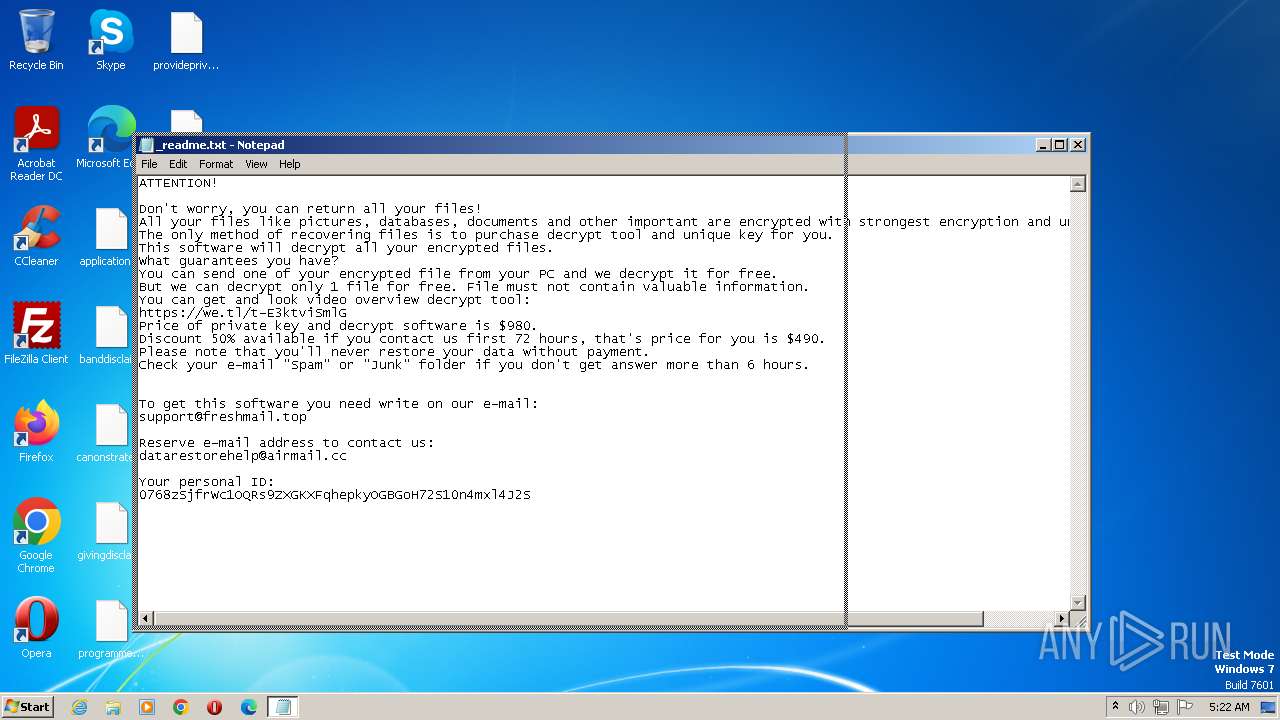The height and width of the screenshot is (720, 1280).
Task: Close the _readme.txt Notepad window
Action: coord(1078,145)
